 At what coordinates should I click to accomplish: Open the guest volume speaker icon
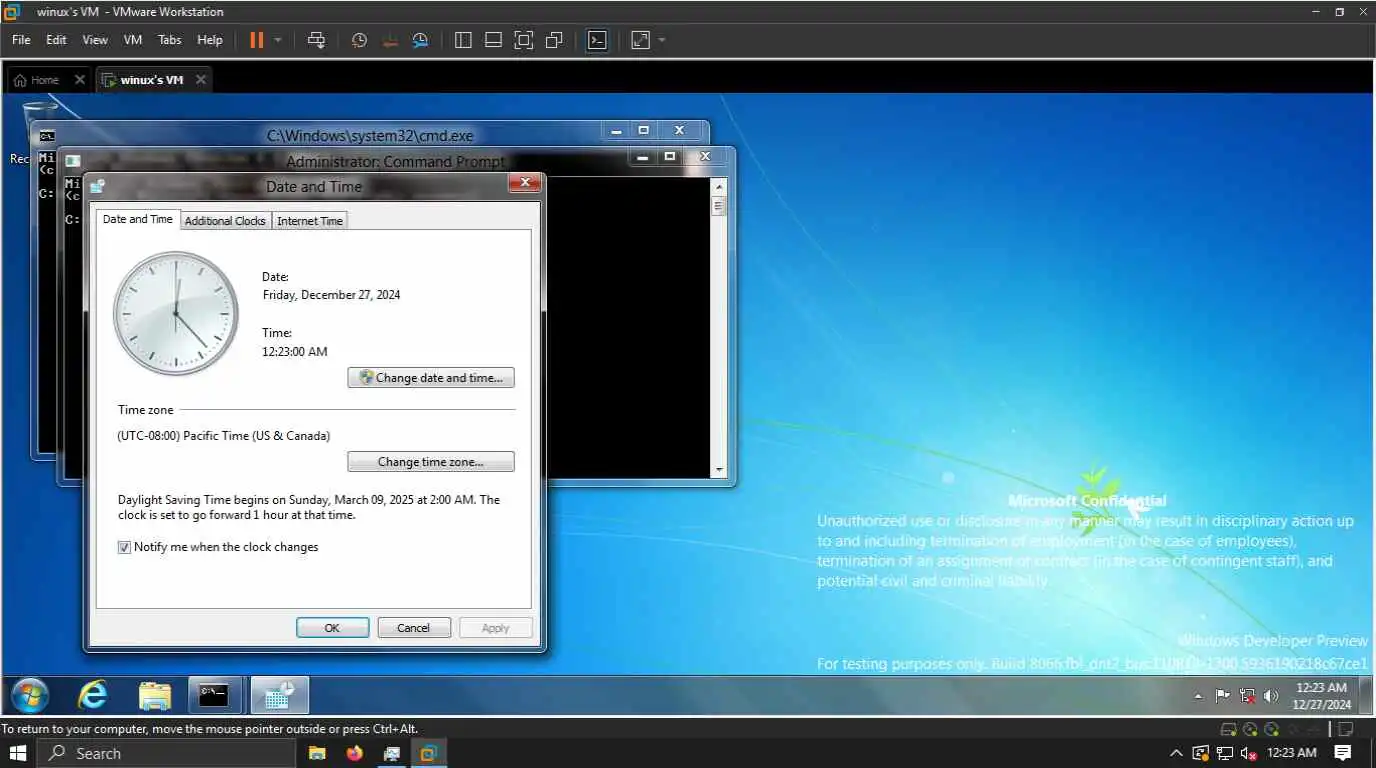point(1271,696)
